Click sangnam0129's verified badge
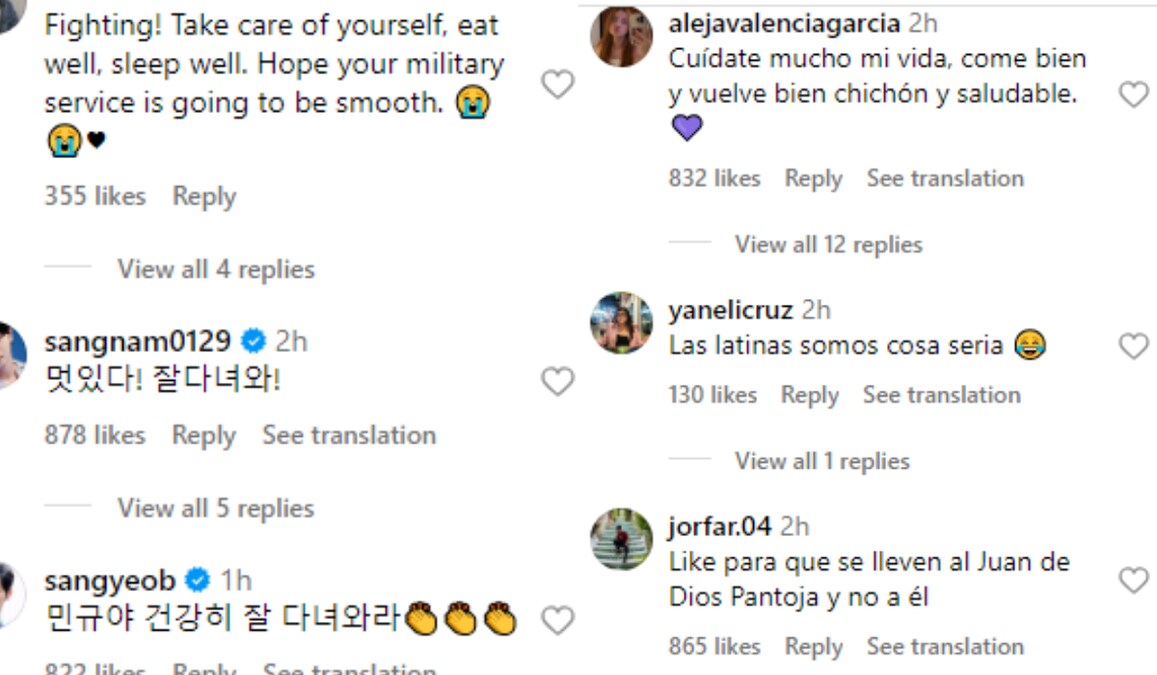The image size is (1157, 675). click(254, 342)
